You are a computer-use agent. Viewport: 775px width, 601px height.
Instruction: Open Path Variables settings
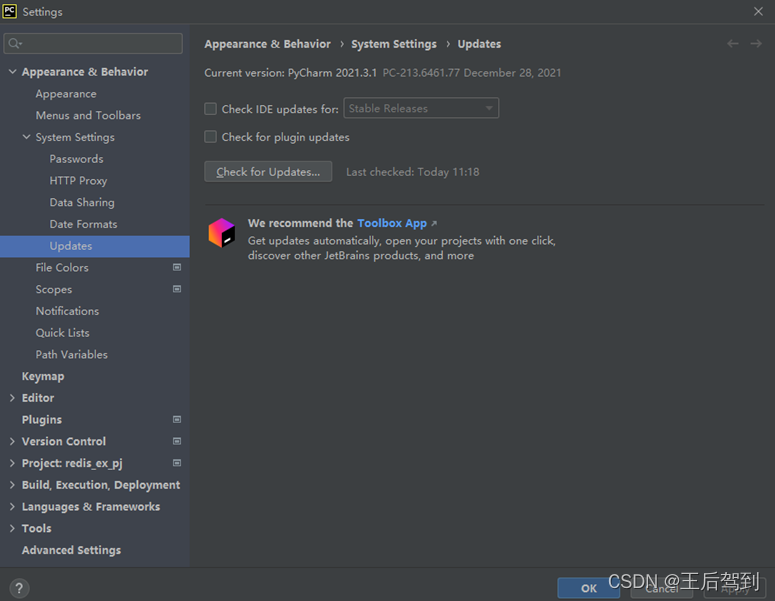[x=71, y=354]
